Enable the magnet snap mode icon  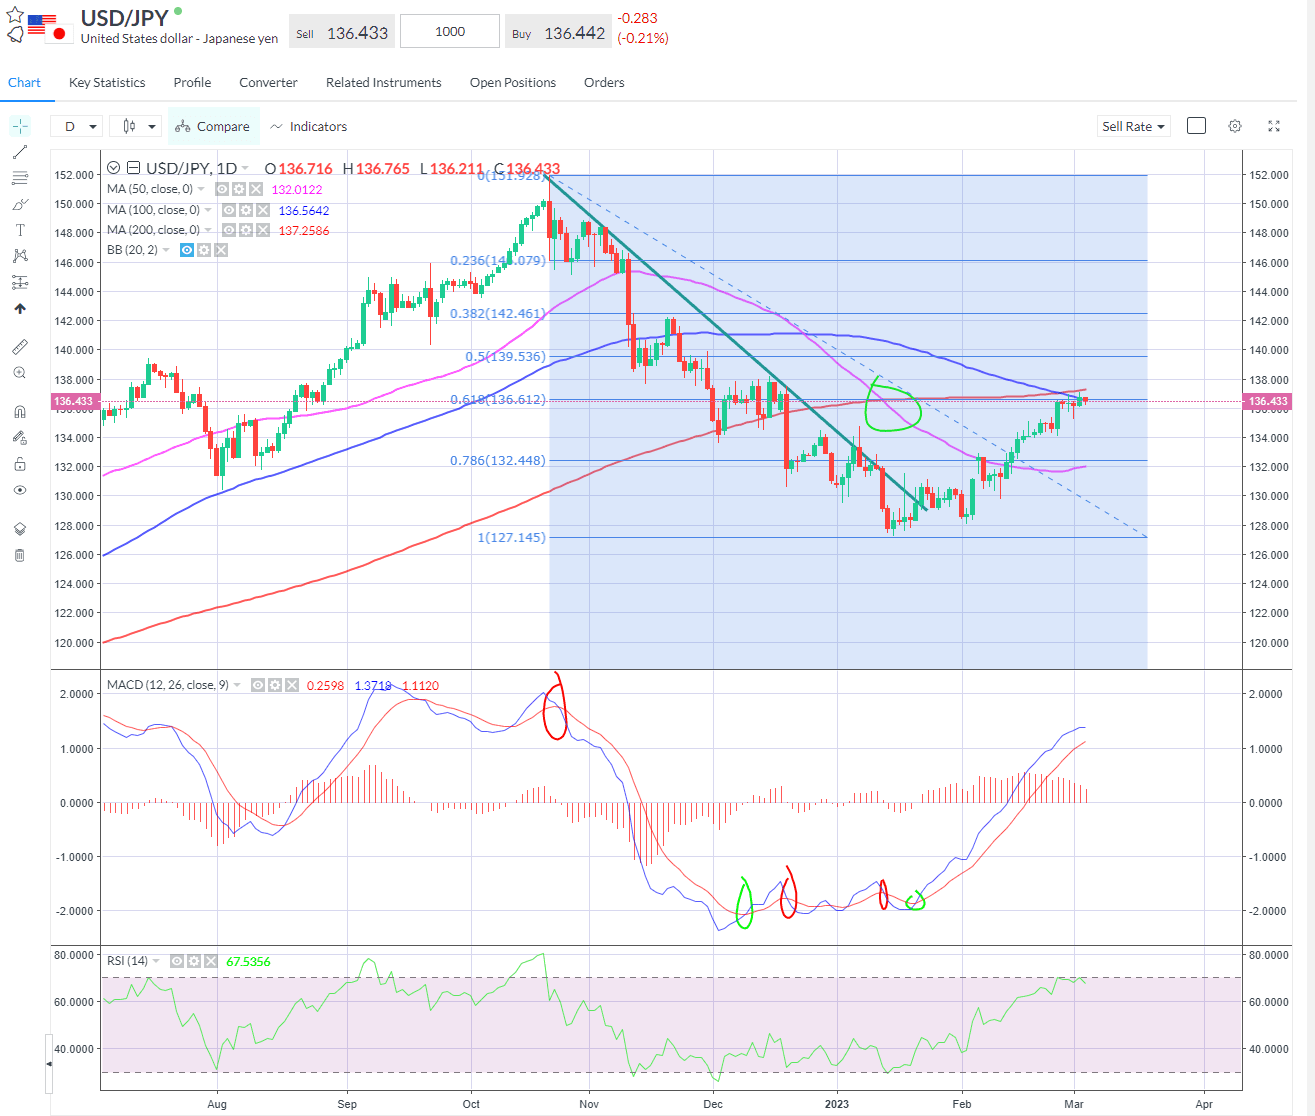(x=20, y=412)
